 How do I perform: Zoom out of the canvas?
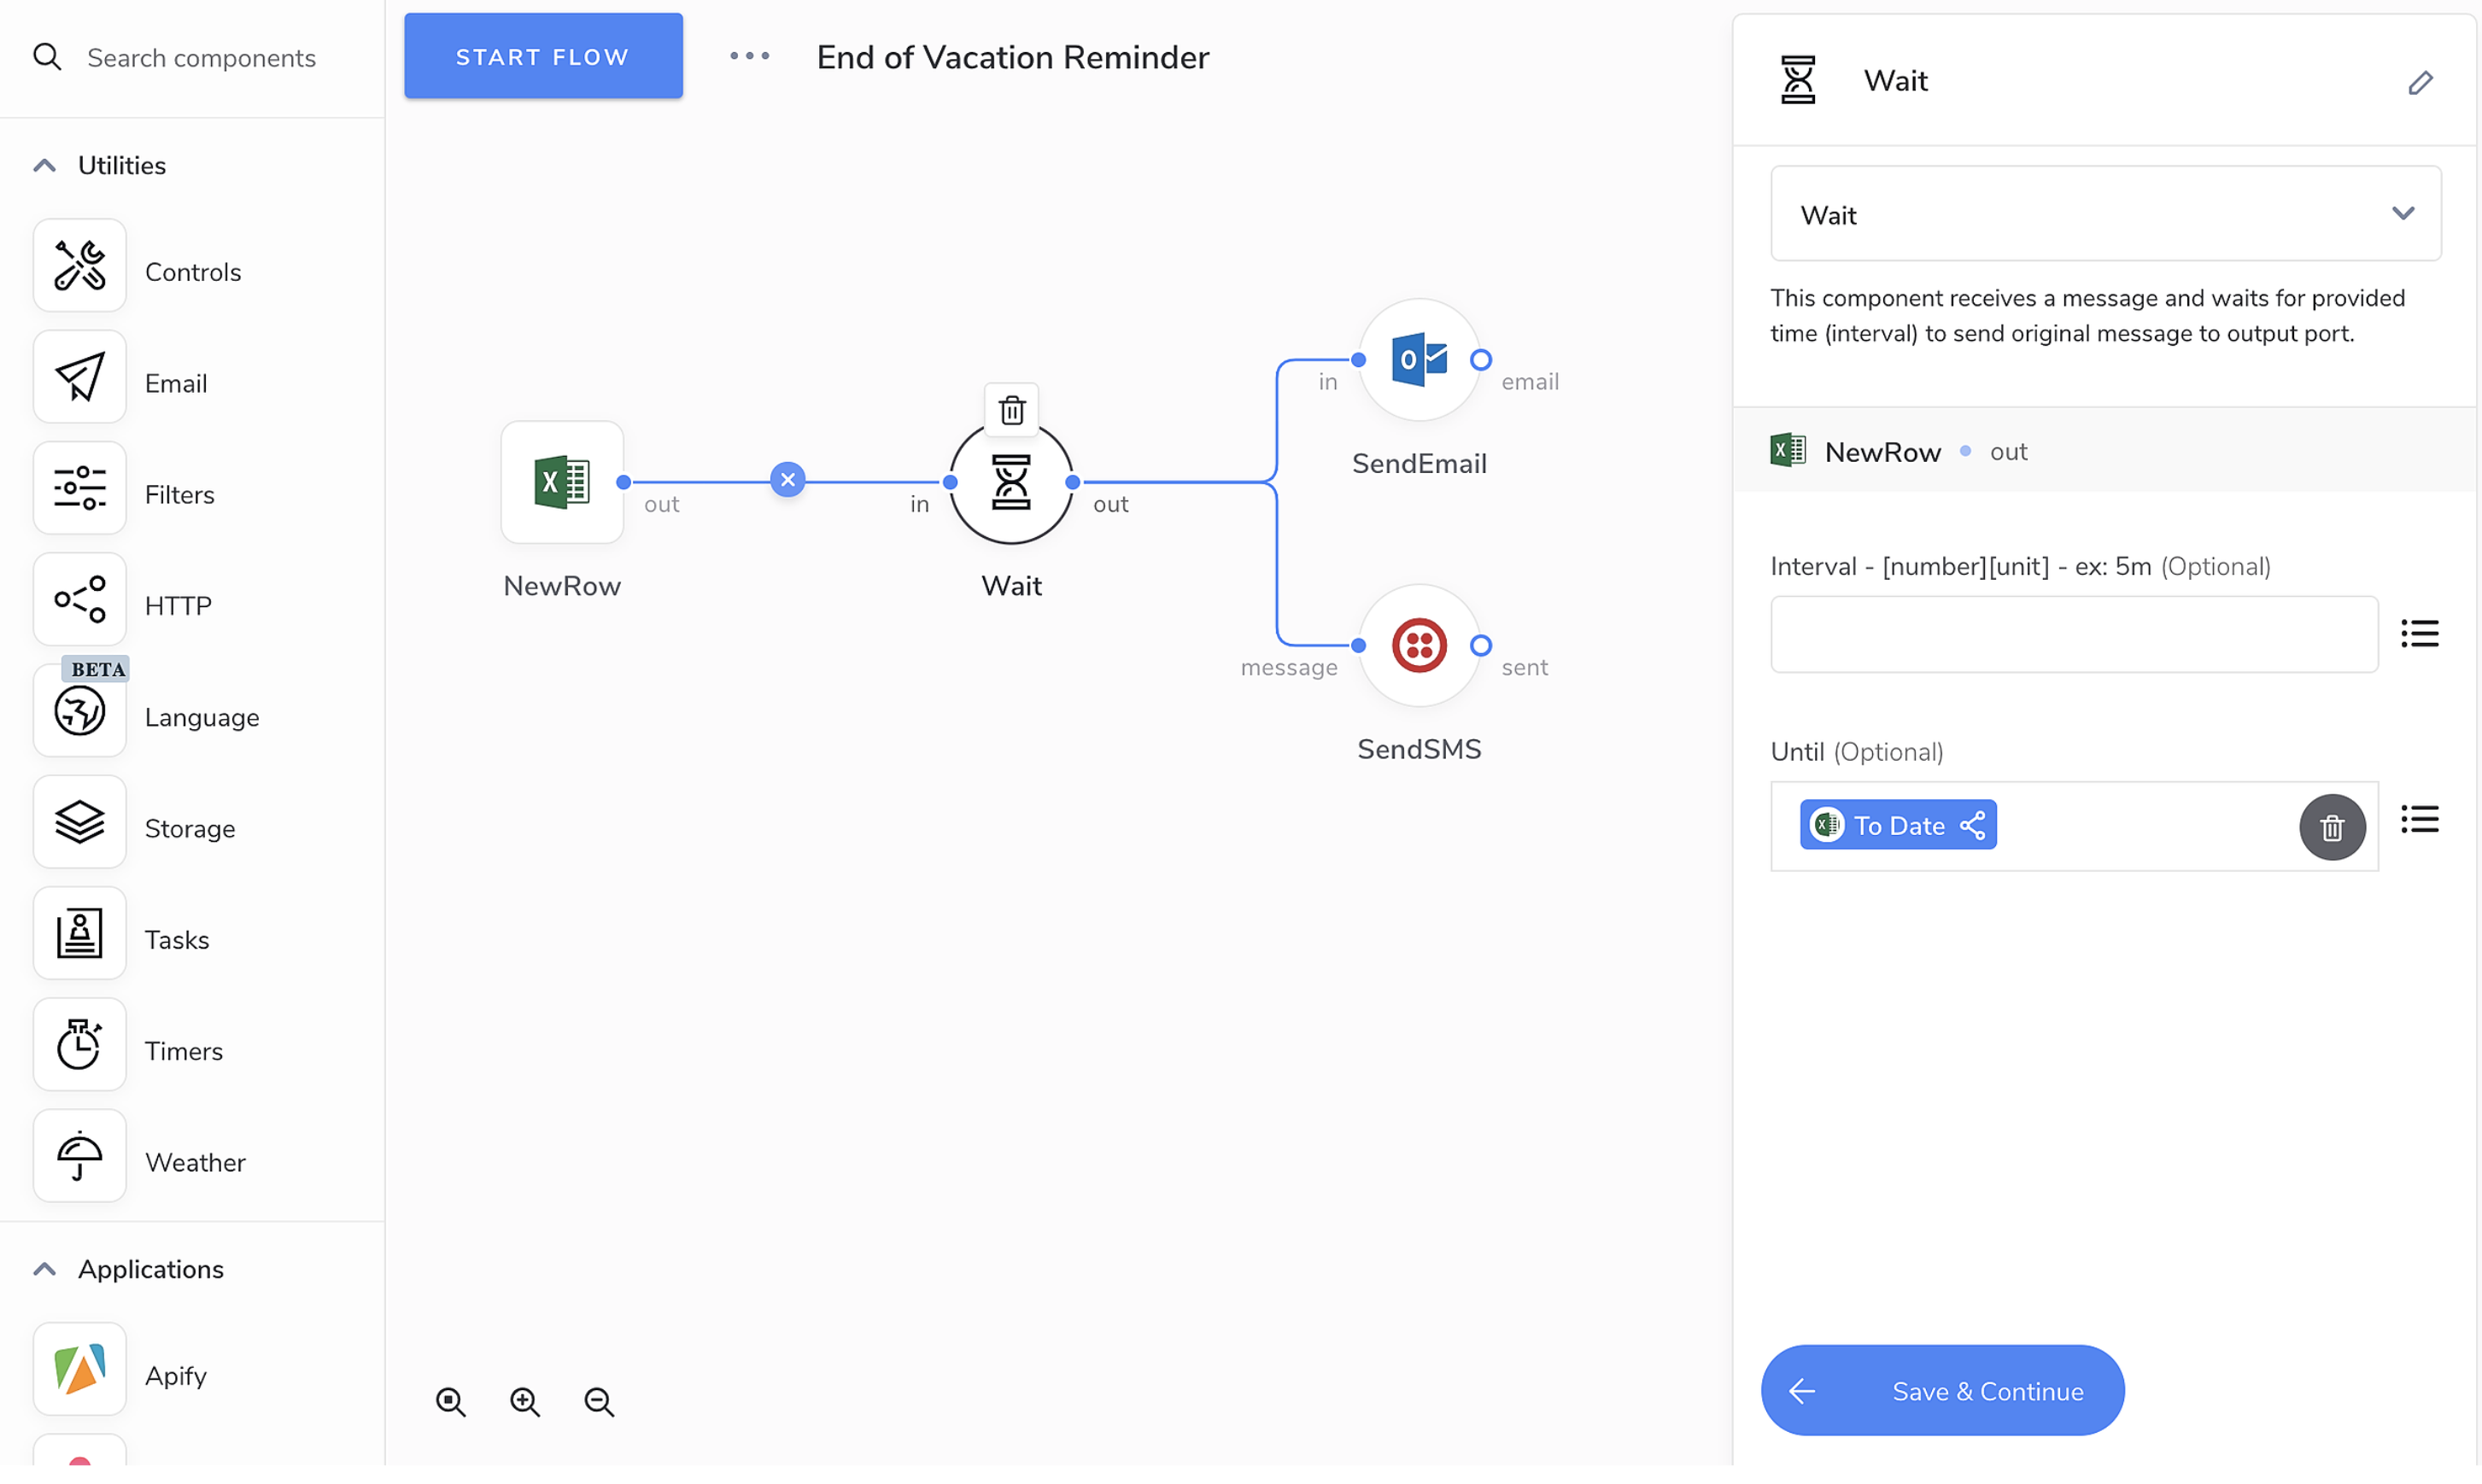point(599,1402)
